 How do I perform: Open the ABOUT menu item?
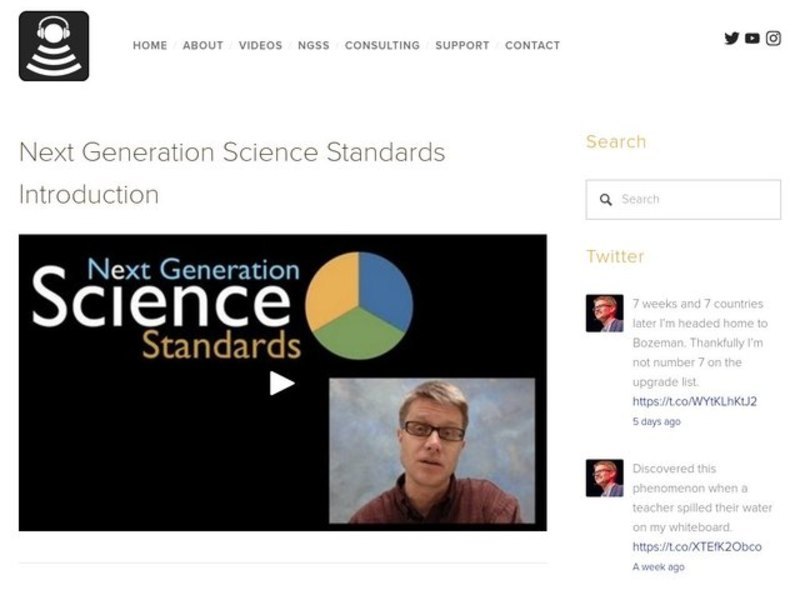point(203,45)
